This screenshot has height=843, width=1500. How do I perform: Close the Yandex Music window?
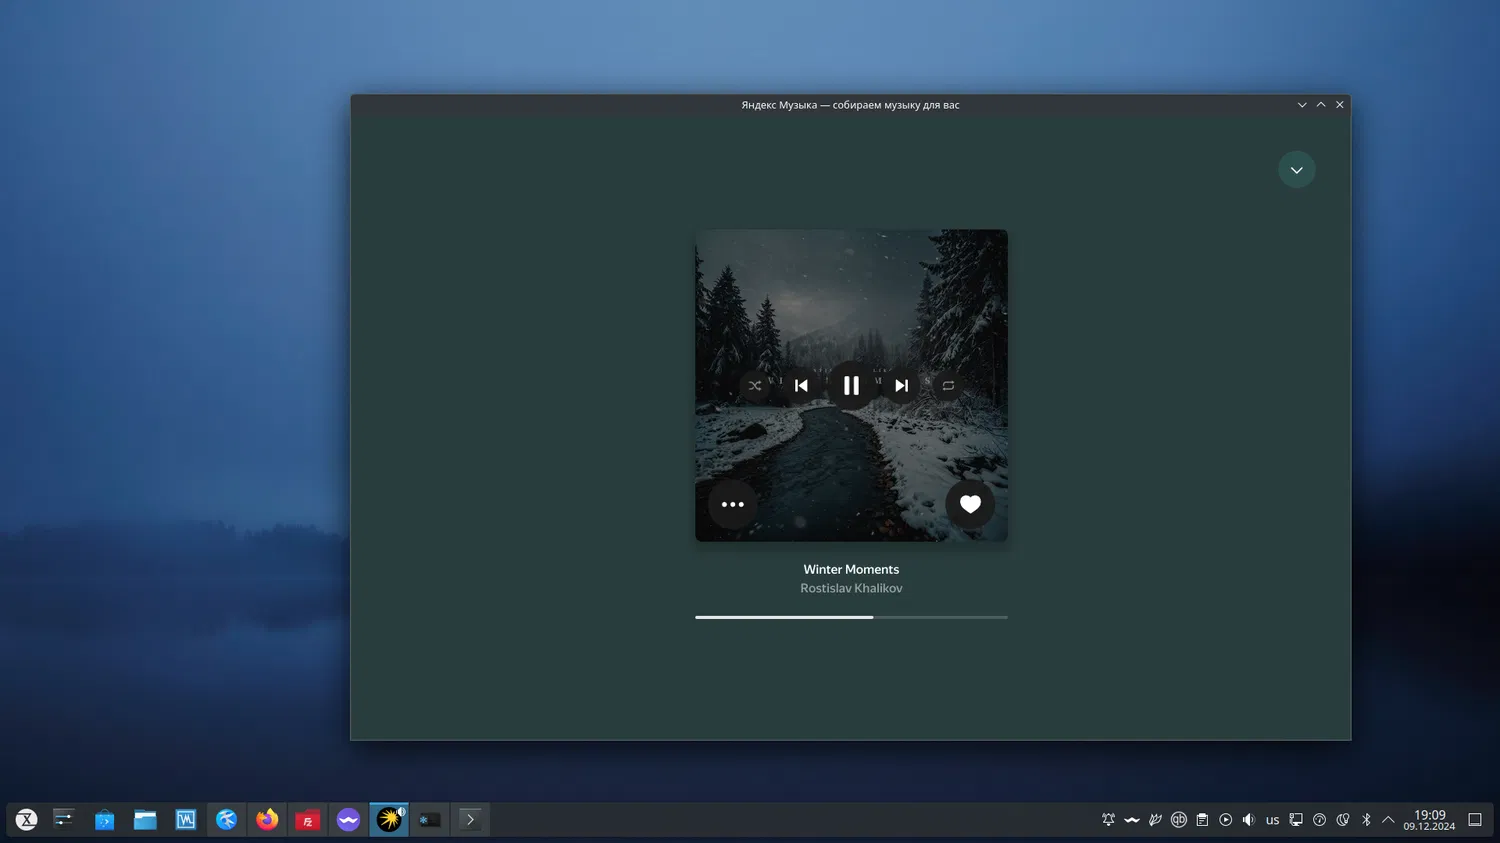click(x=1340, y=105)
